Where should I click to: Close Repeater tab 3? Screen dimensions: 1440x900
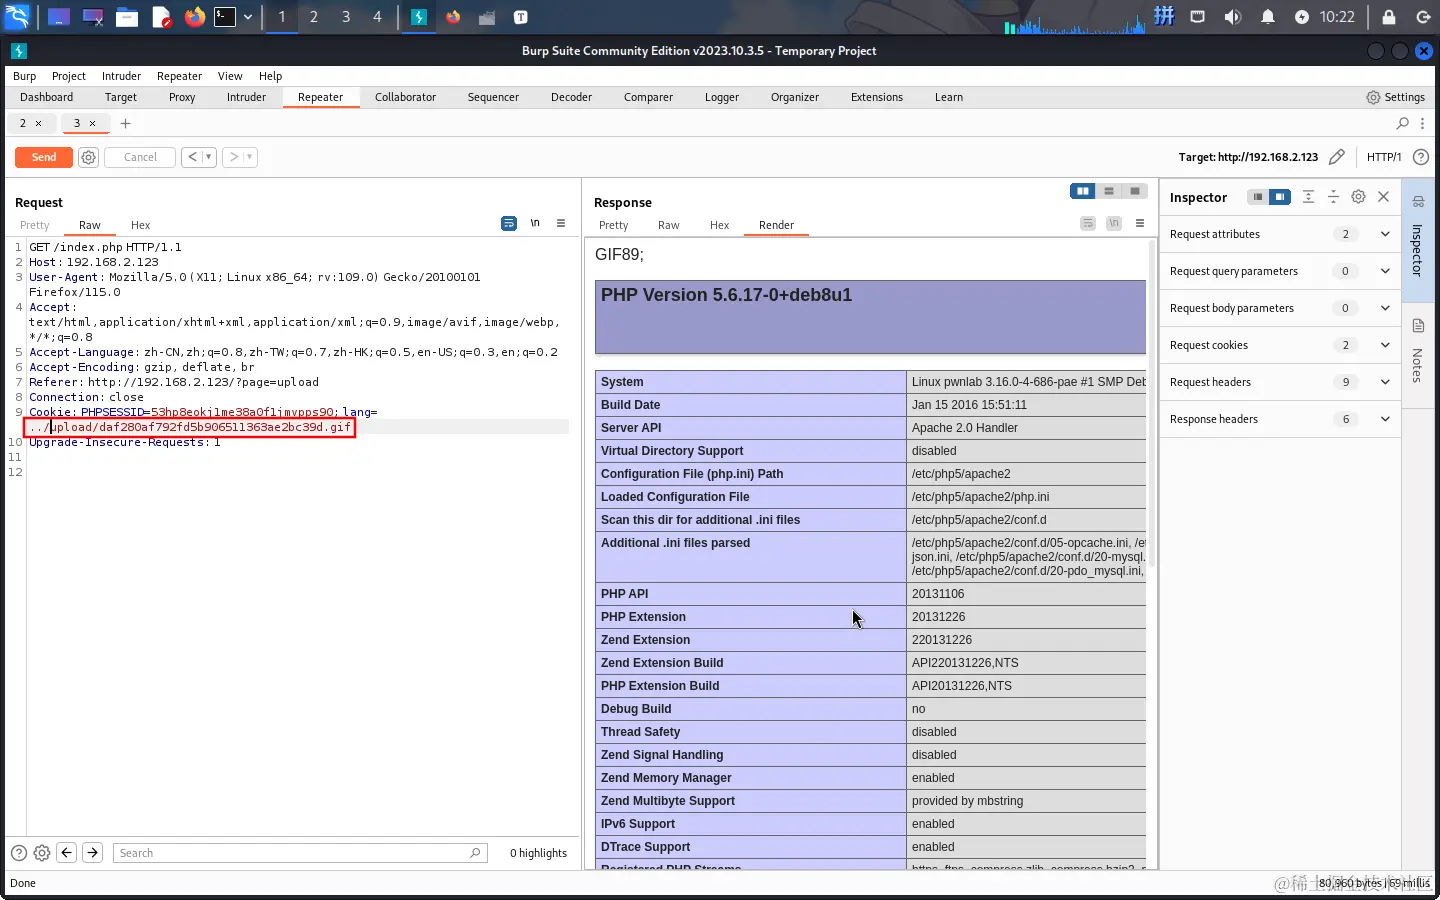93,123
